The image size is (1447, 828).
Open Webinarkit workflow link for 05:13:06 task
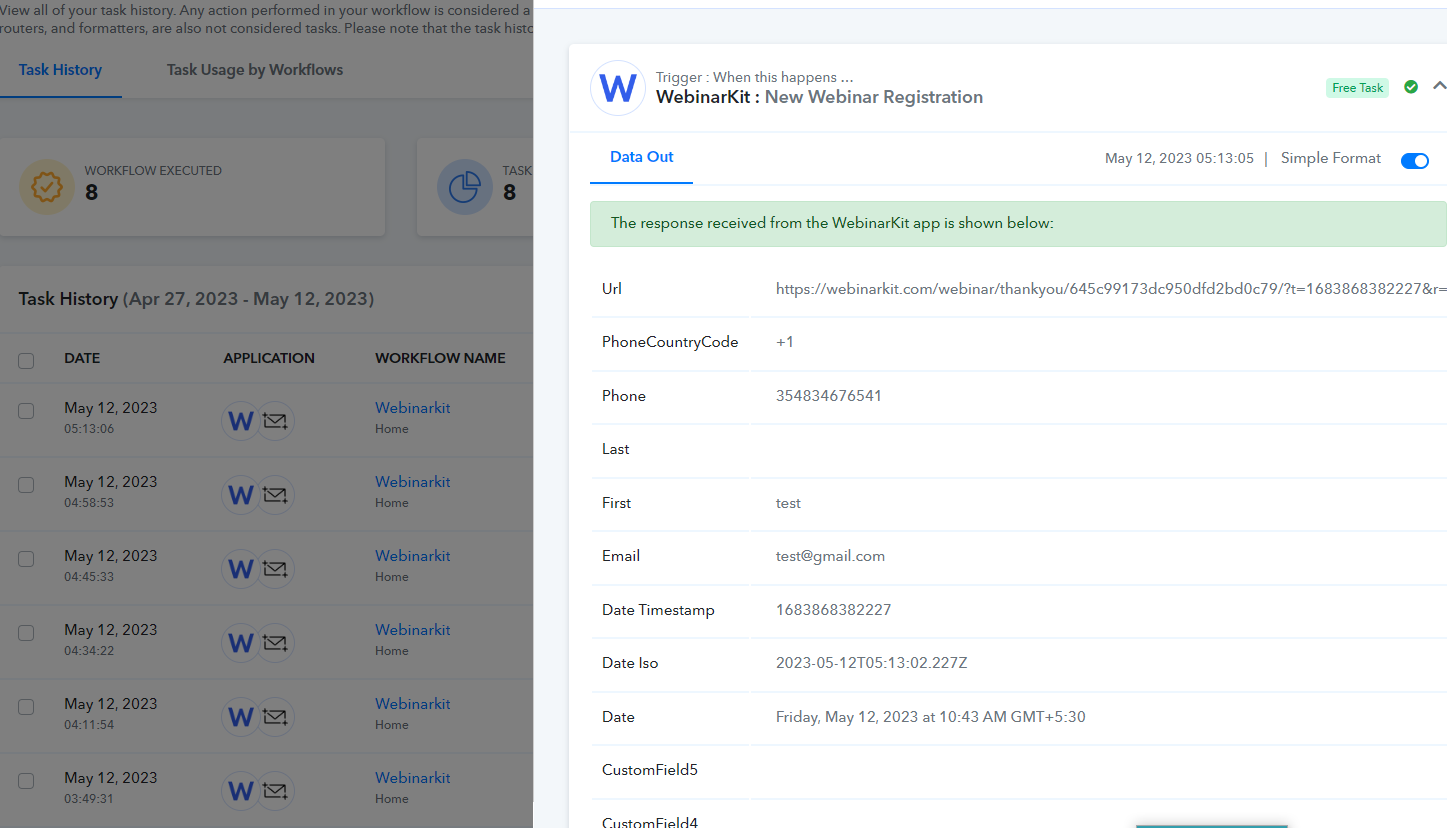click(413, 408)
